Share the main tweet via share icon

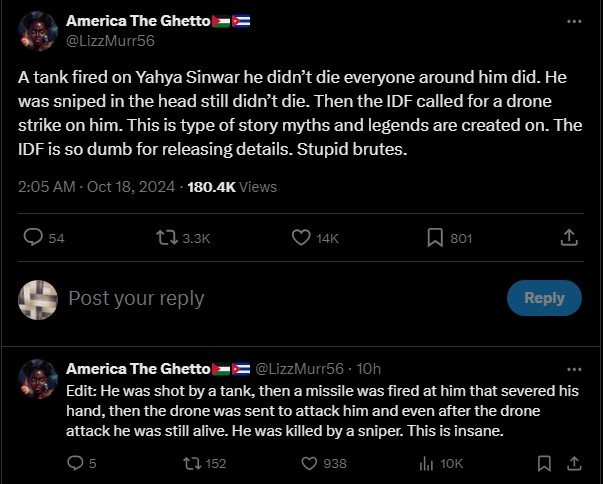point(568,237)
